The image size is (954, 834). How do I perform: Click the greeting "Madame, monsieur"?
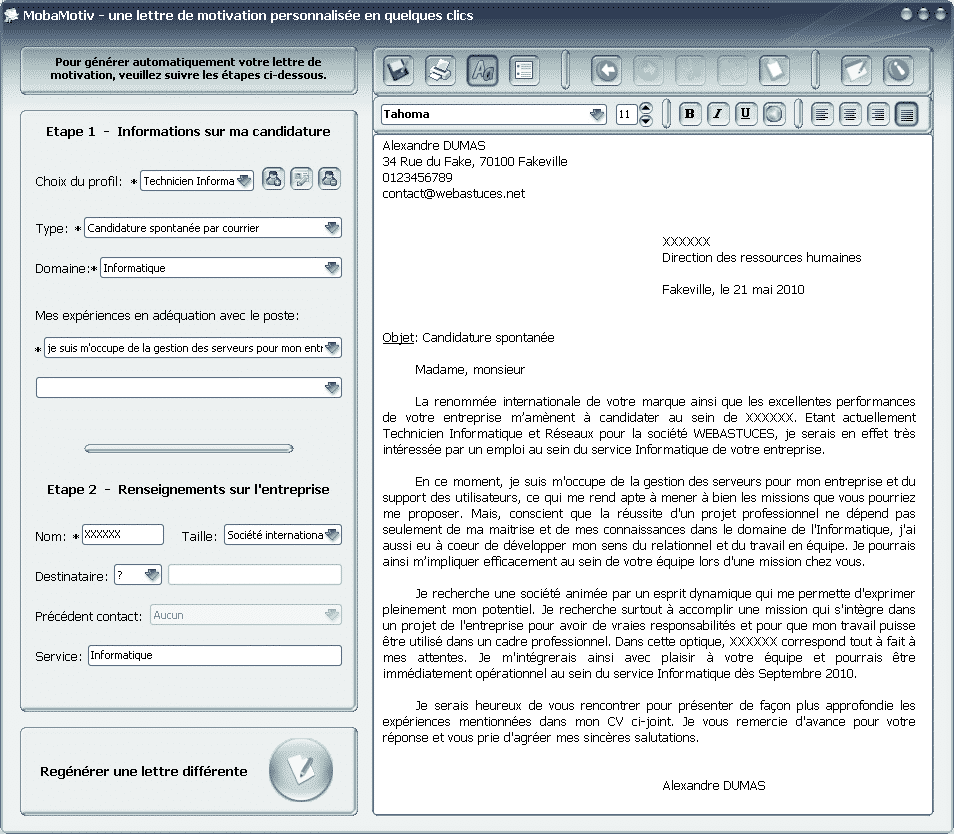pyautogui.click(x=470, y=370)
